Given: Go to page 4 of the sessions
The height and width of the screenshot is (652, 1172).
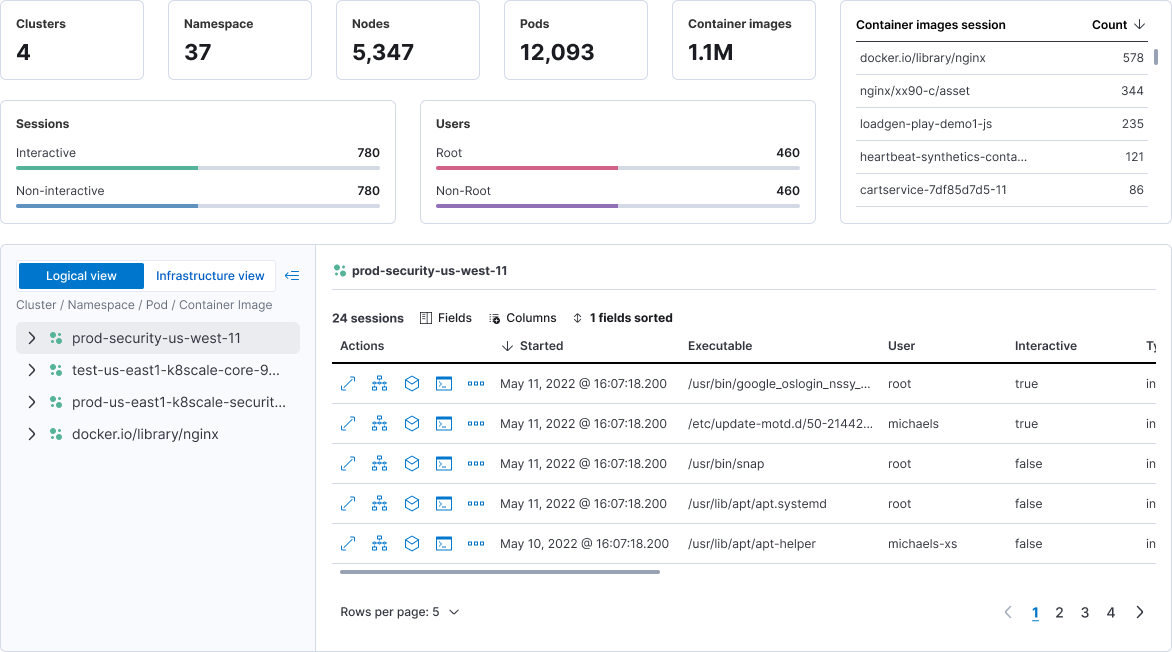Looking at the screenshot, I should (x=1111, y=613).
